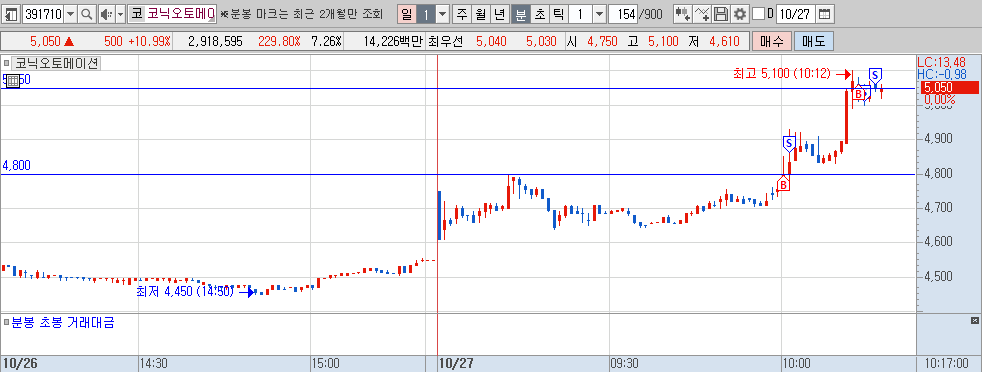Image resolution: width=982 pixels, height=372 pixels.
Task: Click the stock search magnifier icon
Action: (86, 13)
